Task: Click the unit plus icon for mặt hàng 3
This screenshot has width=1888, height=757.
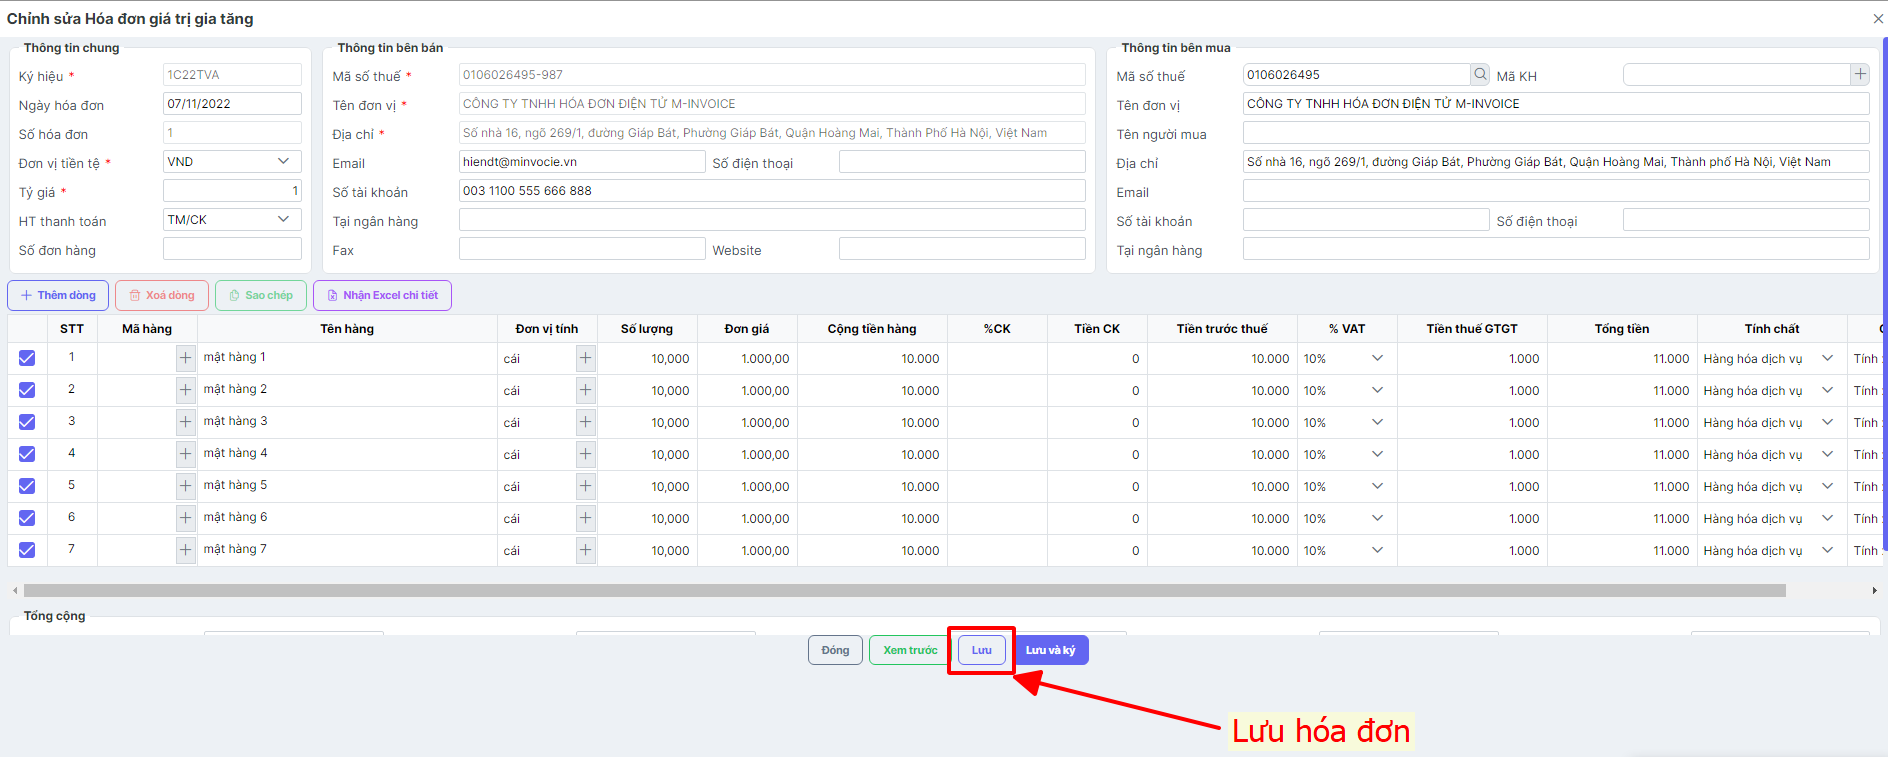Action: click(x=585, y=422)
